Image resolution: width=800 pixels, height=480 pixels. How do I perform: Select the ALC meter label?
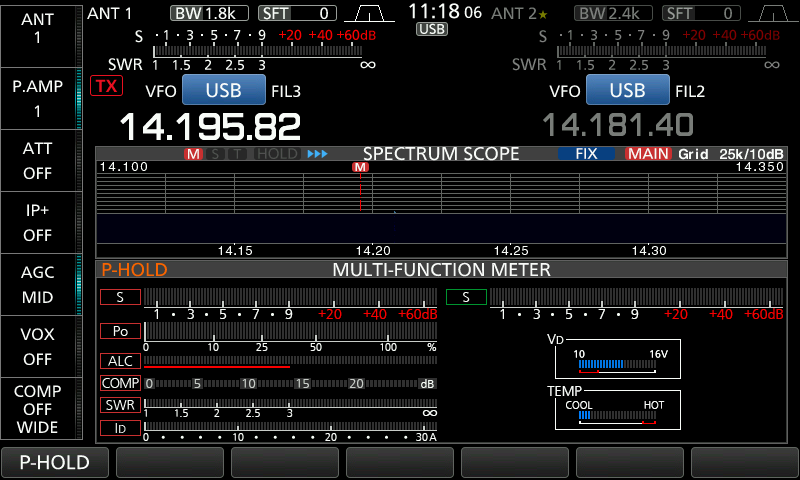pyautogui.click(x=120, y=361)
